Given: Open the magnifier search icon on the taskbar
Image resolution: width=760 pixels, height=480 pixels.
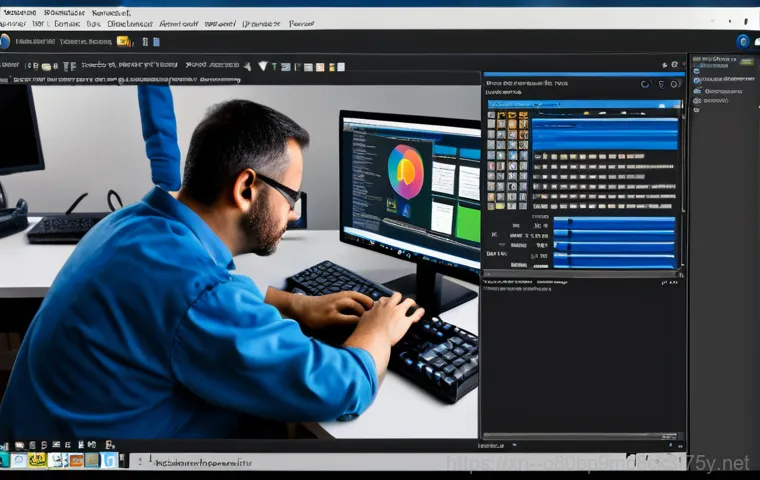Looking at the screenshot, I should click(x=18, y=460).
